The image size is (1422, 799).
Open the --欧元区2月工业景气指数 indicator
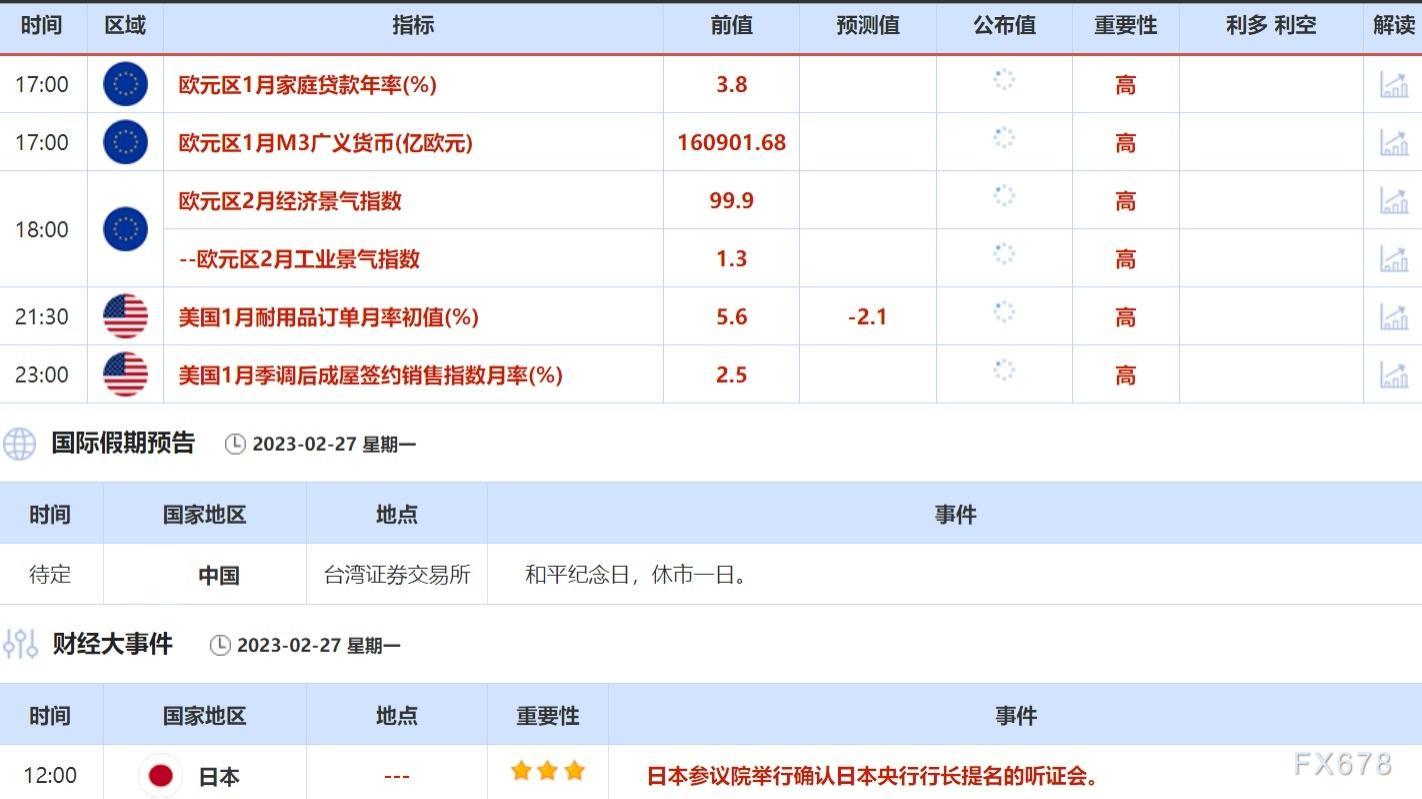299,259
